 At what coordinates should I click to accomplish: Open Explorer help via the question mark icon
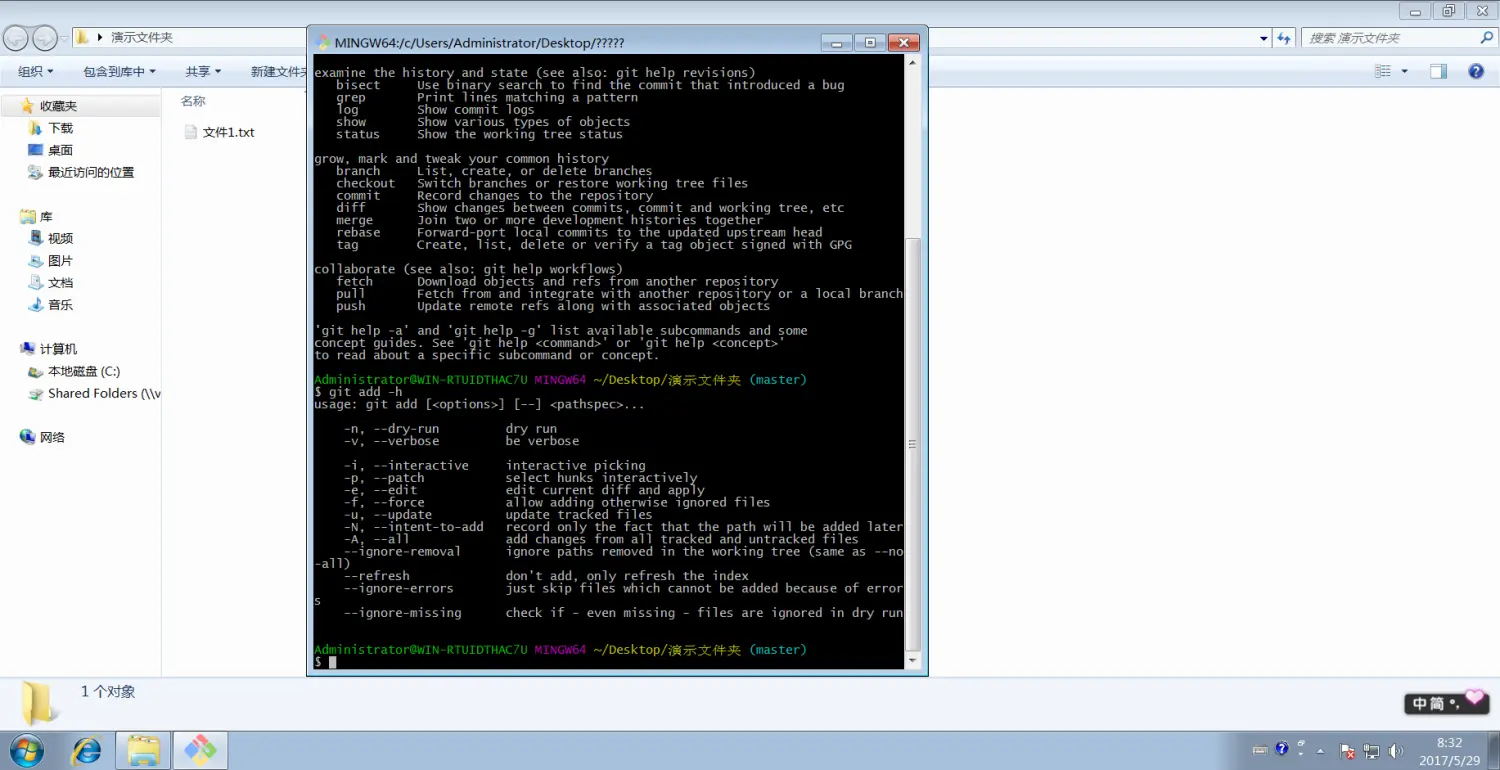(x=1475, y=71)
